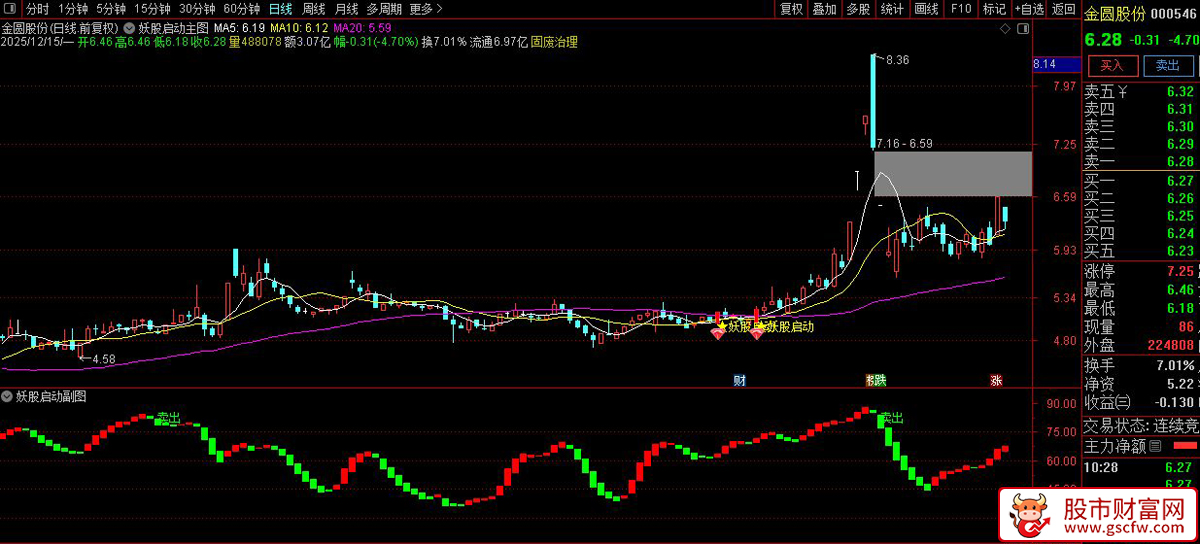Switch to 分时 intraday chart
The width and height of the screenshot is (1200, 544).
pos(37,9)
